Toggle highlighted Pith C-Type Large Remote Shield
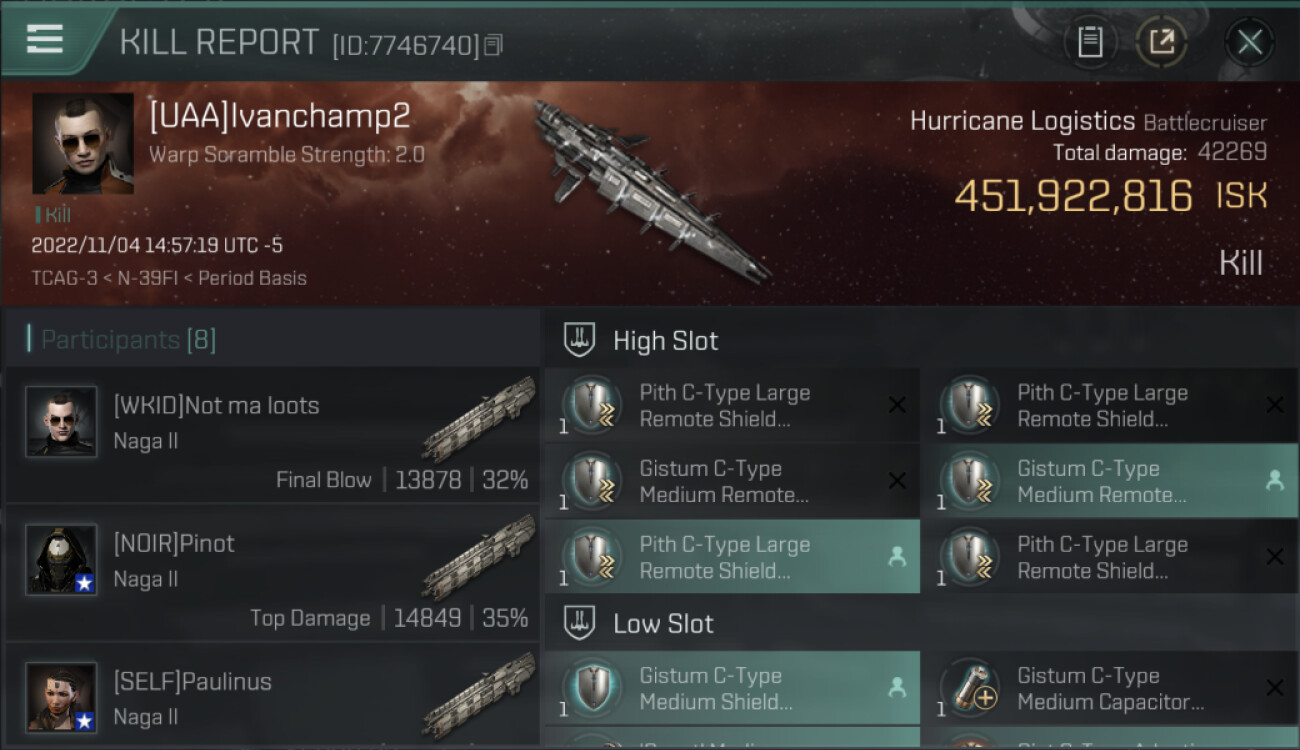 click(731, 557)
